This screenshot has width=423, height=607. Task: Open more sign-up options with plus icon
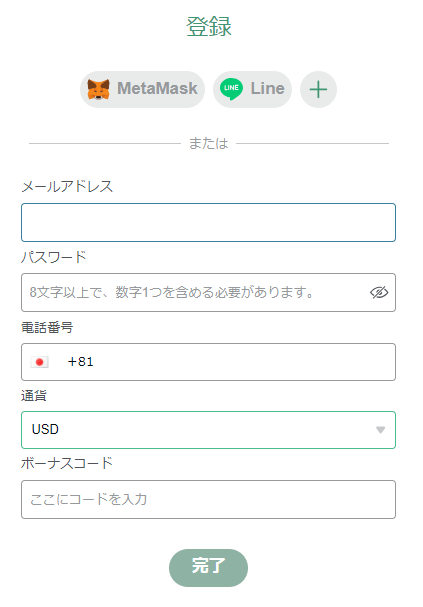319,89
